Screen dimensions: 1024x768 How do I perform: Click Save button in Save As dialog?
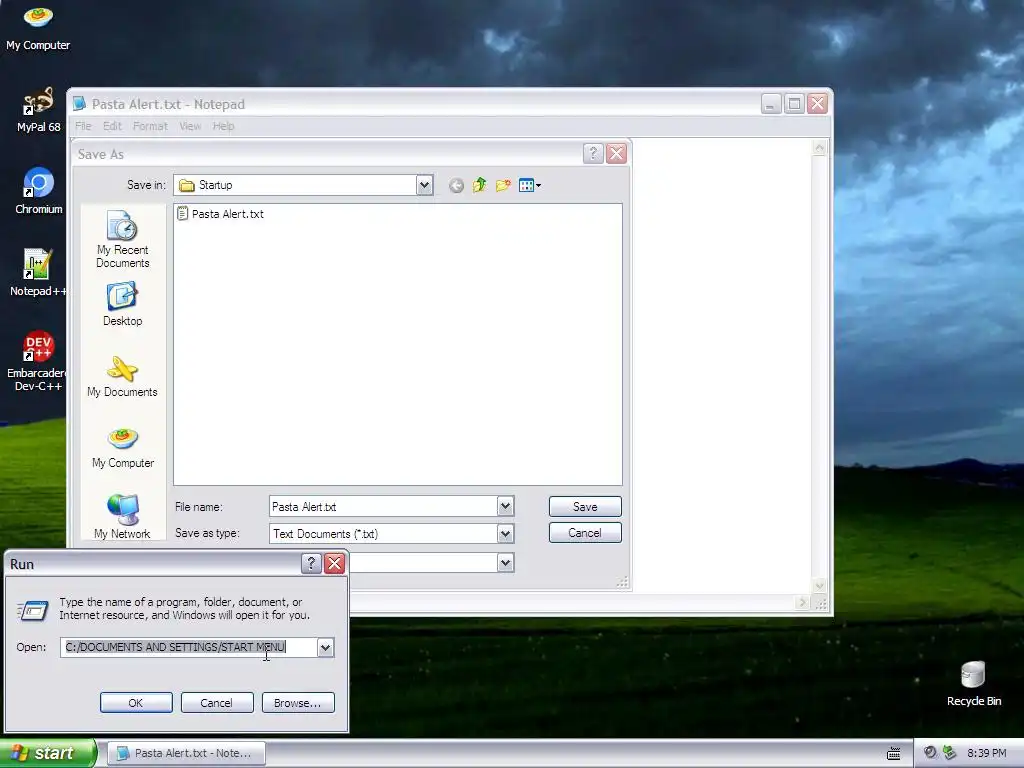[585, 507]
